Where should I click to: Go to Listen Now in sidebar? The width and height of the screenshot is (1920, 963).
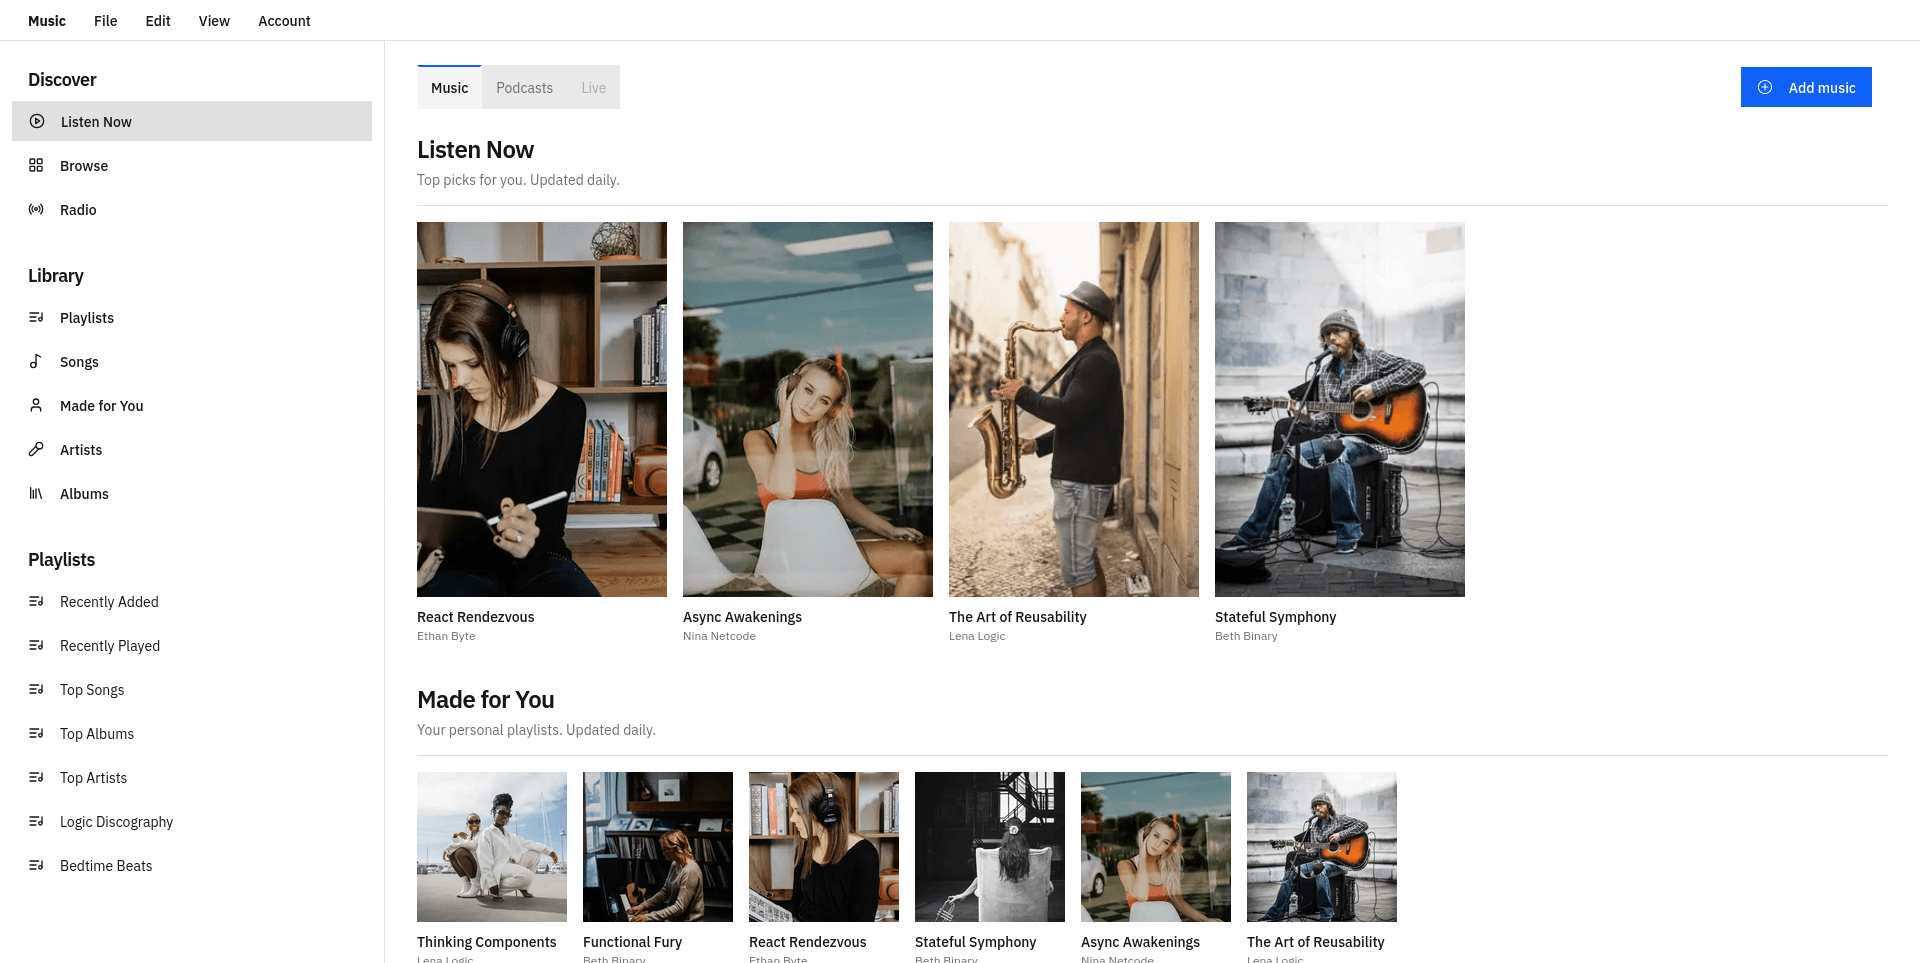pyautogui.click(x=192, y=121)
